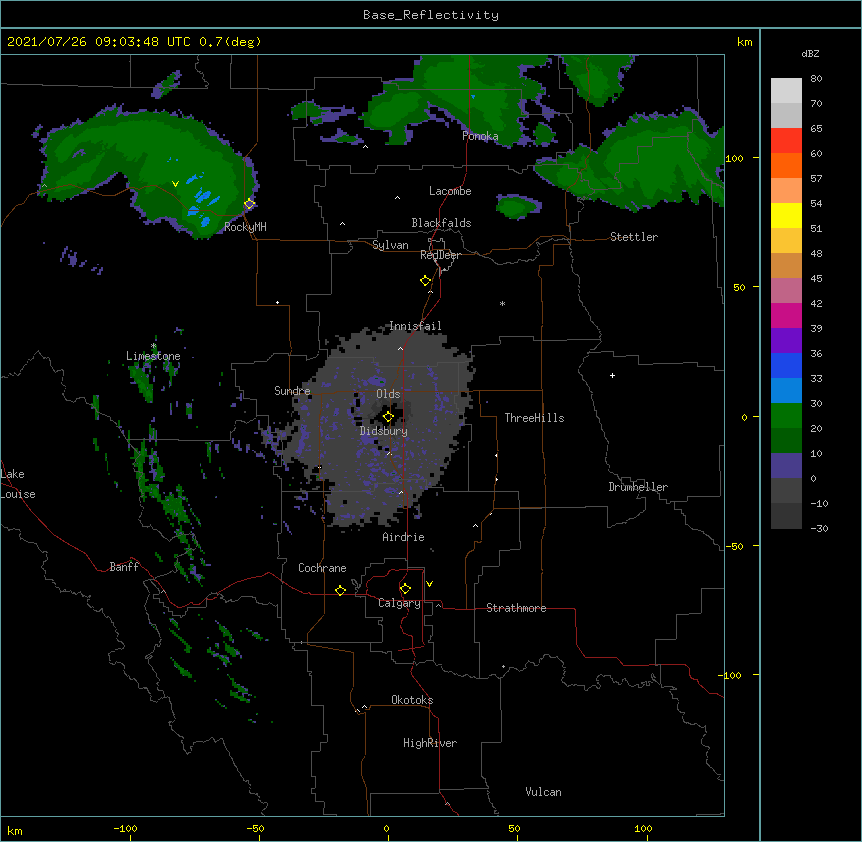This screenshot has height=842, width=862.
Task: Click the red 60-65 dBZ legend swatch
Action: [786, 141]
